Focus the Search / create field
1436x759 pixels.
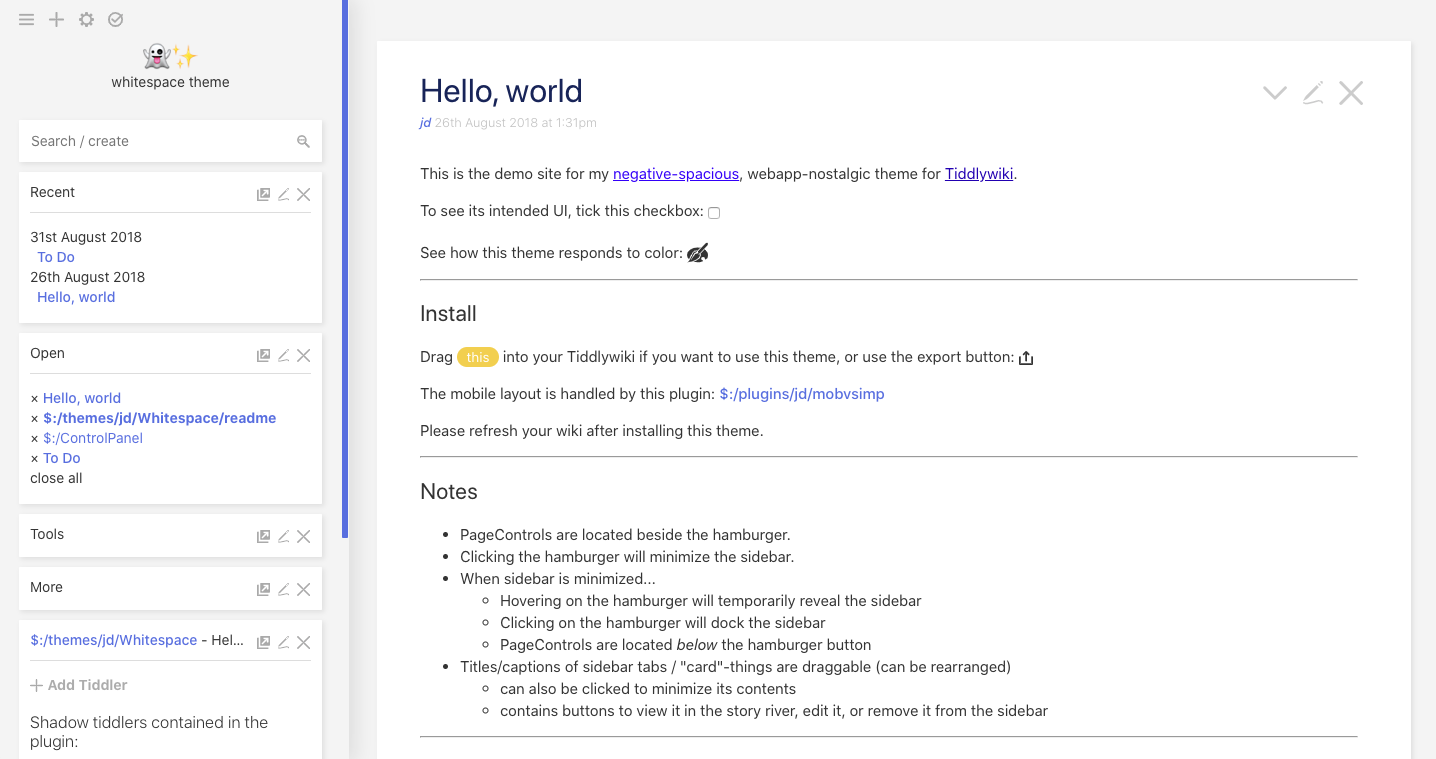click(170, 141)
